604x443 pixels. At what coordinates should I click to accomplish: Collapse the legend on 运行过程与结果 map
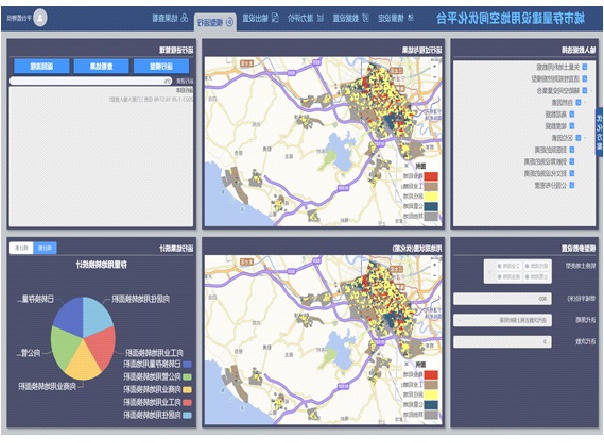(406, 166)
